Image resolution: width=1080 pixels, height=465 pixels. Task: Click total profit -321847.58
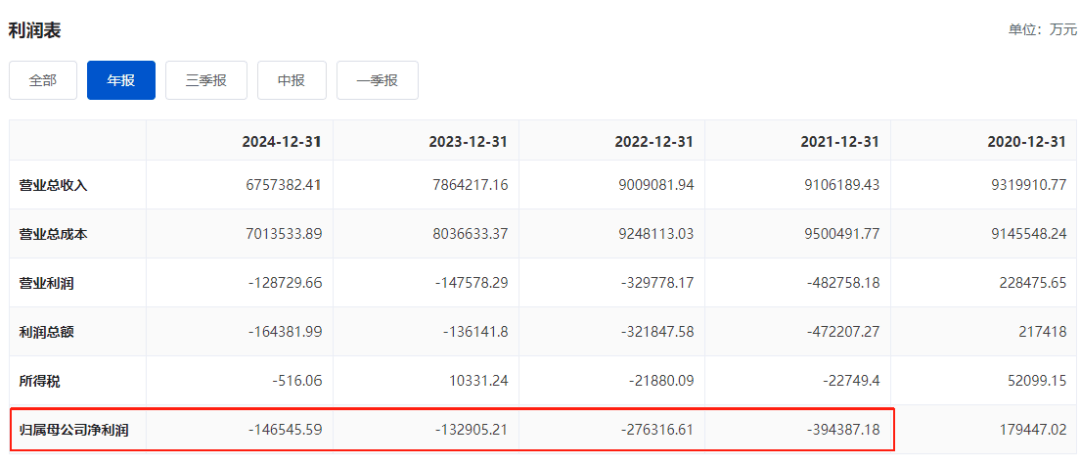pyautogui.click(x=657, y=331)
